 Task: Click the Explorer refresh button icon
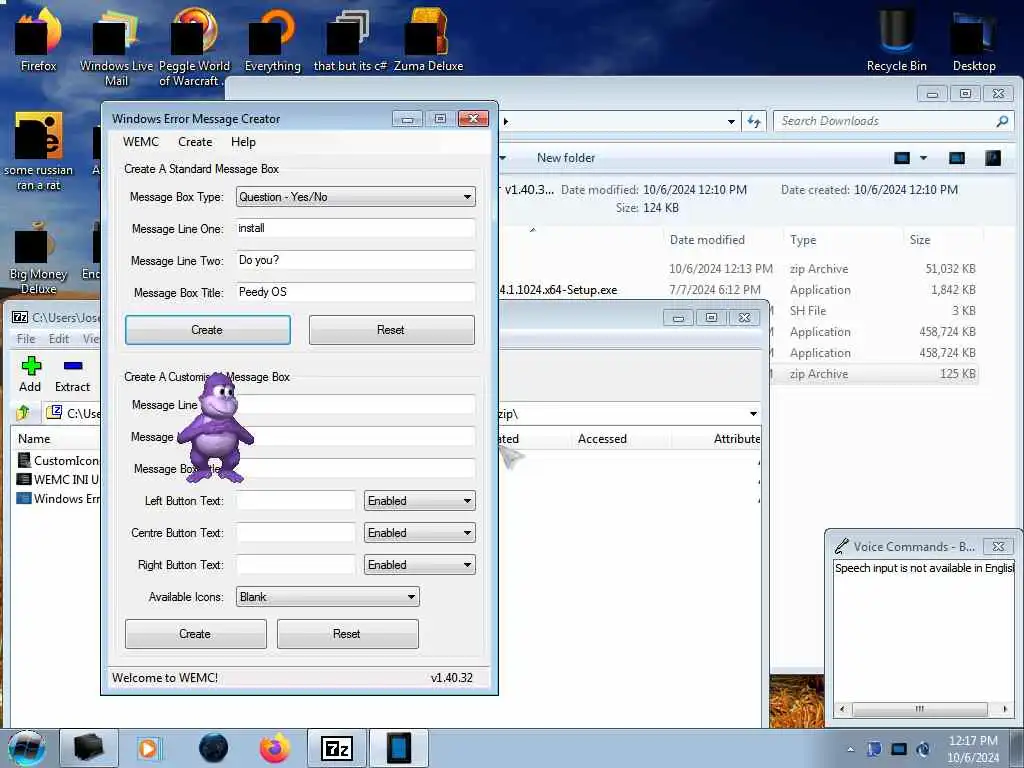click(x=754, y=121)
